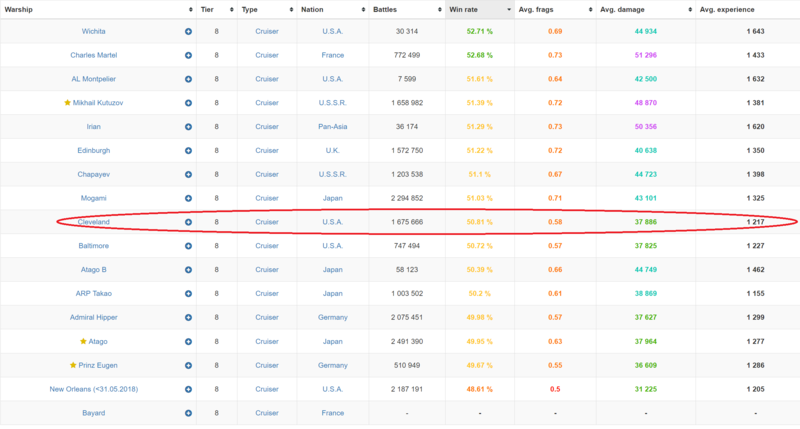Select the Cruiser type link for Irian
The width and height of the screenshot is (800, 429).
pos(267,127)
